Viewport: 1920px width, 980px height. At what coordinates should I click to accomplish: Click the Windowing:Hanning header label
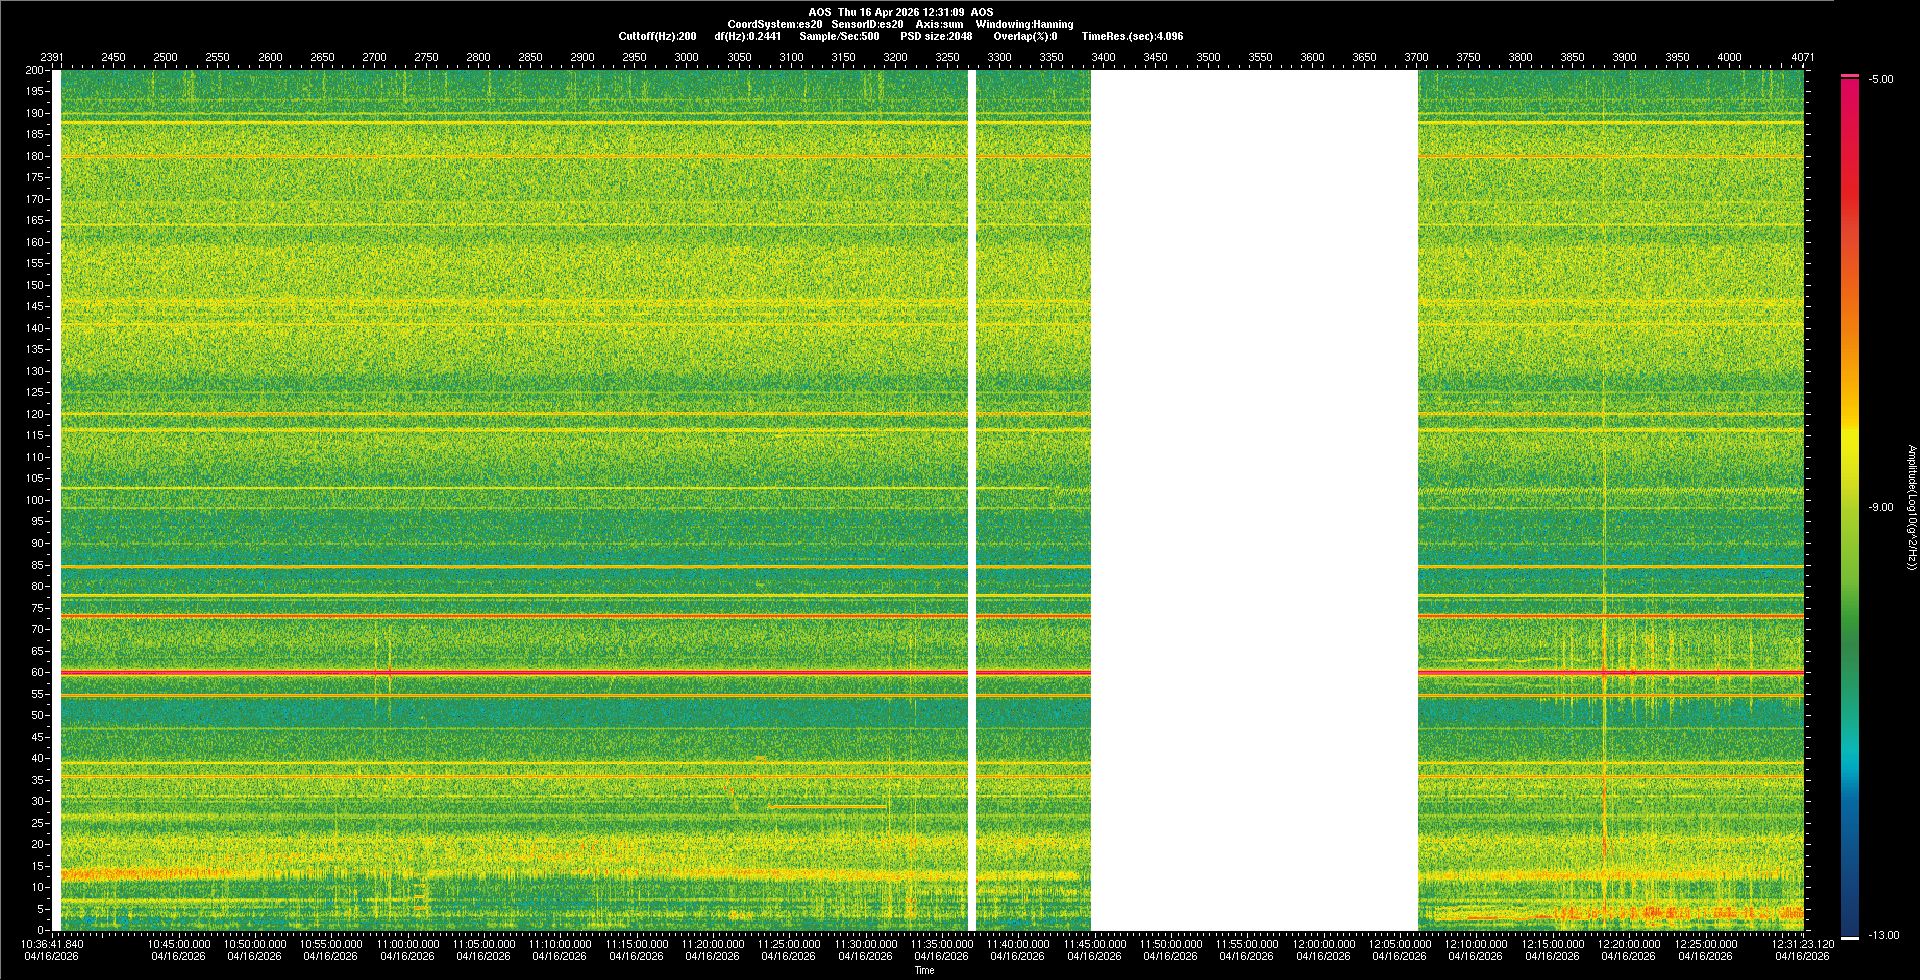[x=1024, y=24]
